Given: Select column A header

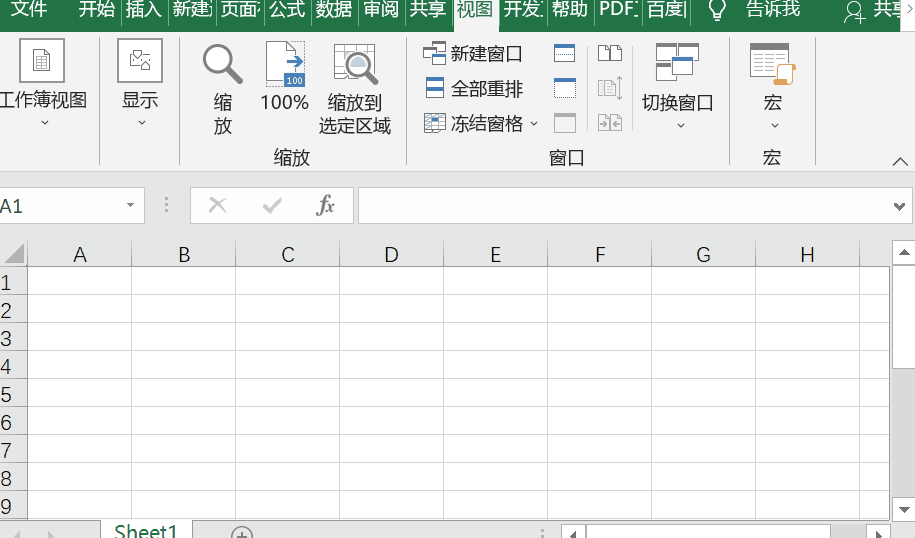Looking at the screenshot, I should [x=80, y=254].
